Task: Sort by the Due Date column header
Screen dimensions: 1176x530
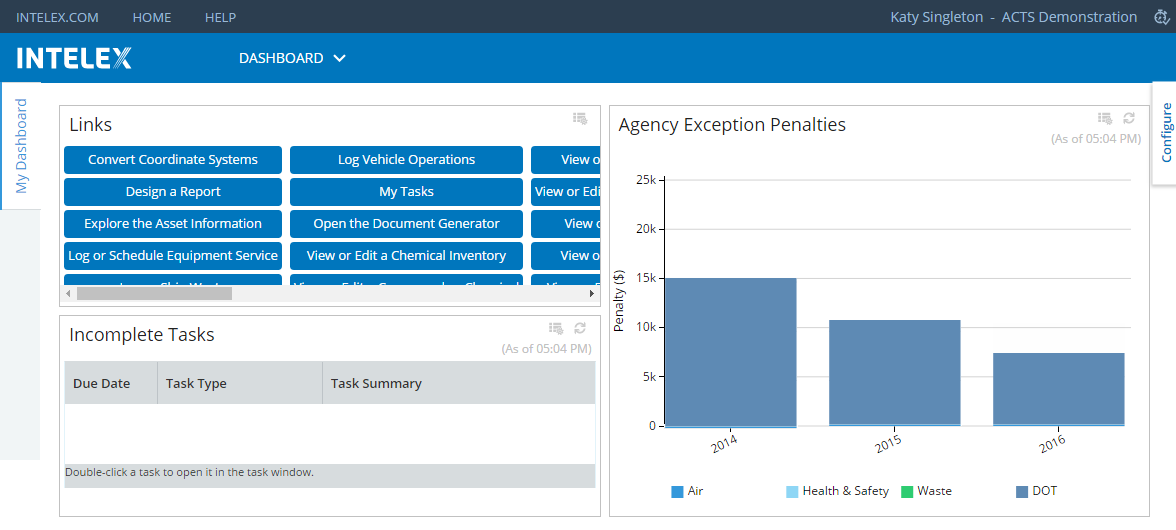Action: click(x=111, y=383)
